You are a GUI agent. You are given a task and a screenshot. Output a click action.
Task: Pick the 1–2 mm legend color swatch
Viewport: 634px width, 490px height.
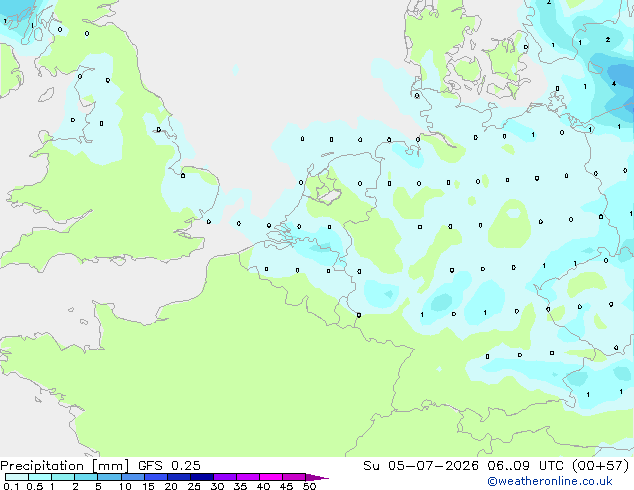click(x=63, y=477)
